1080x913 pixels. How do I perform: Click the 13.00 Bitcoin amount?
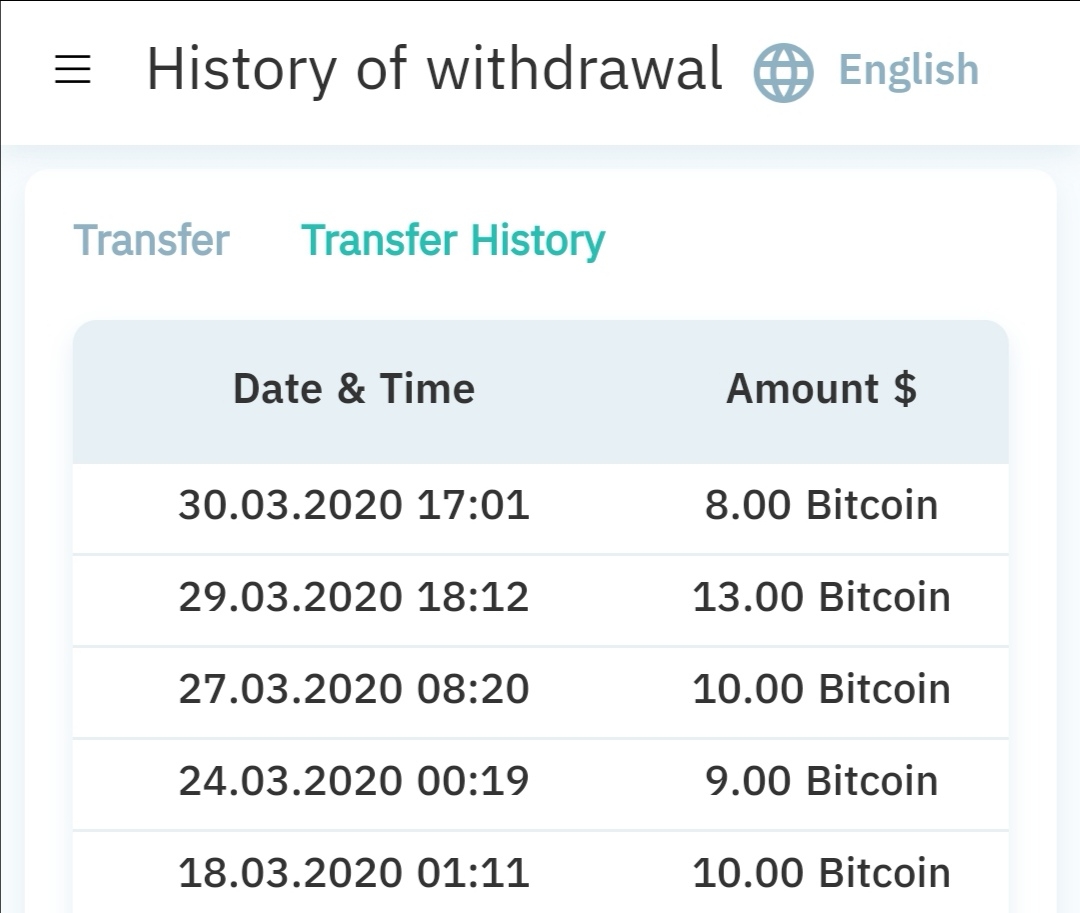point(821,597)
